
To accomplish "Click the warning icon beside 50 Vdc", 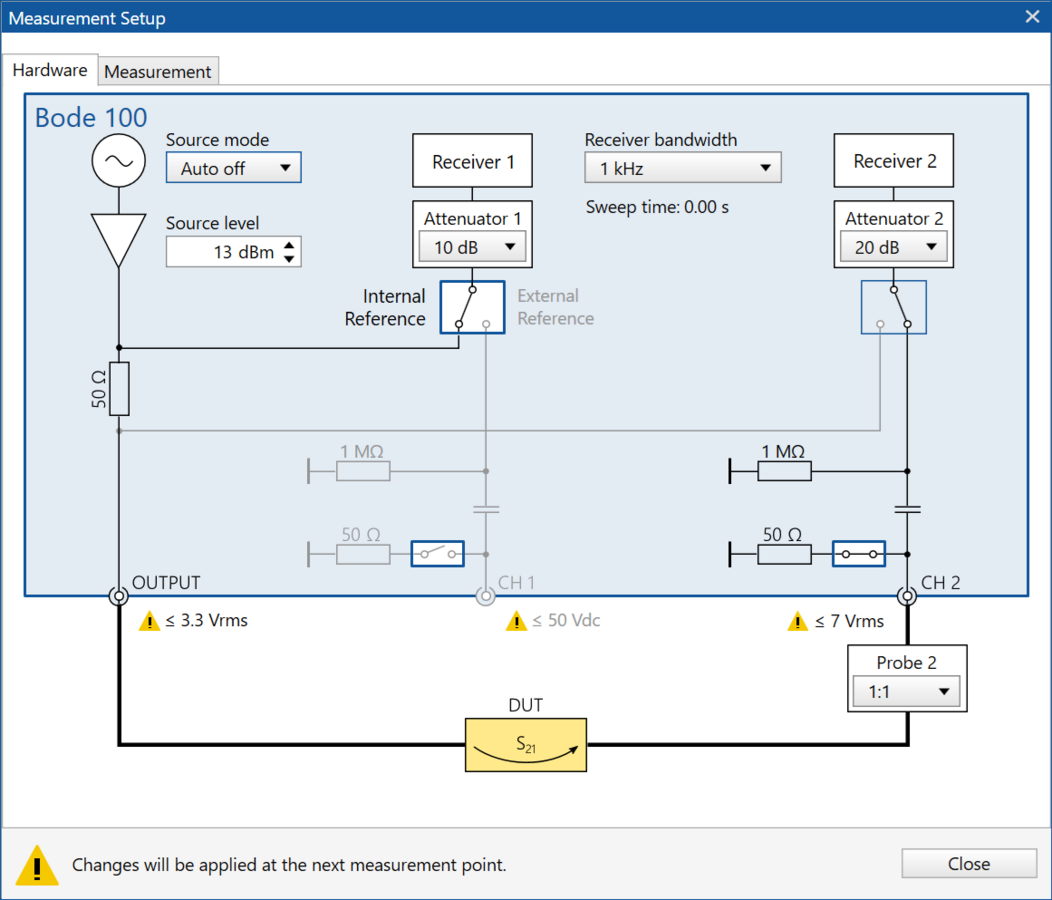I will click(516, 621).
